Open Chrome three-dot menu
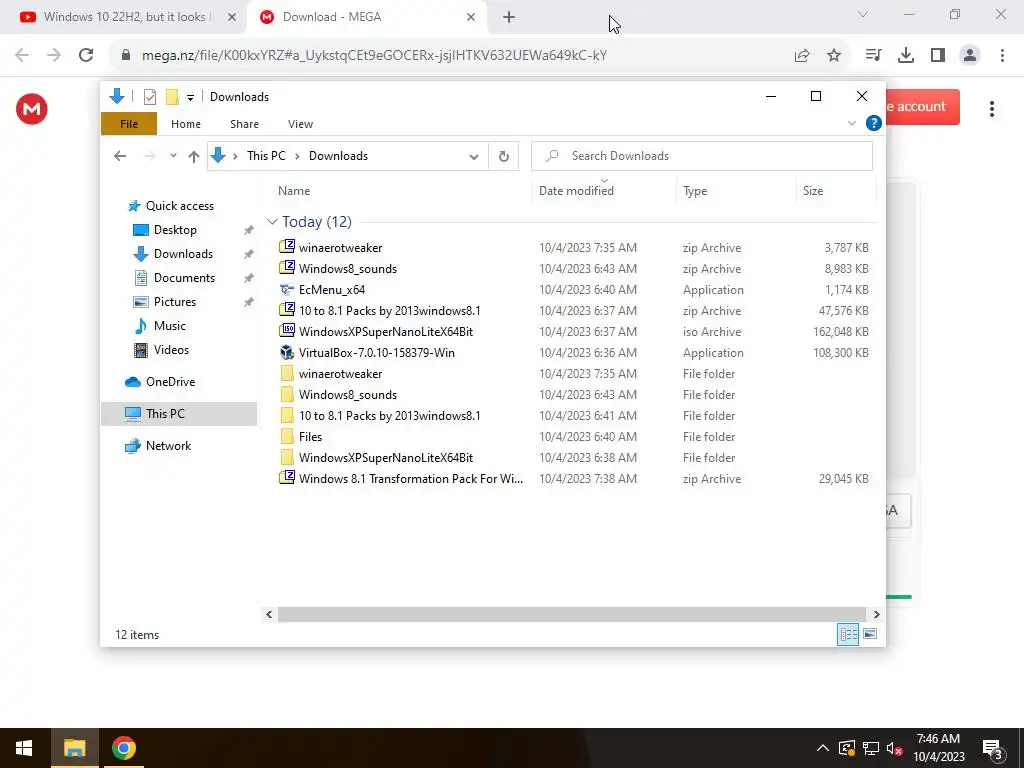This screenshot has height=768, width=1024. [x=1002, y=55]
